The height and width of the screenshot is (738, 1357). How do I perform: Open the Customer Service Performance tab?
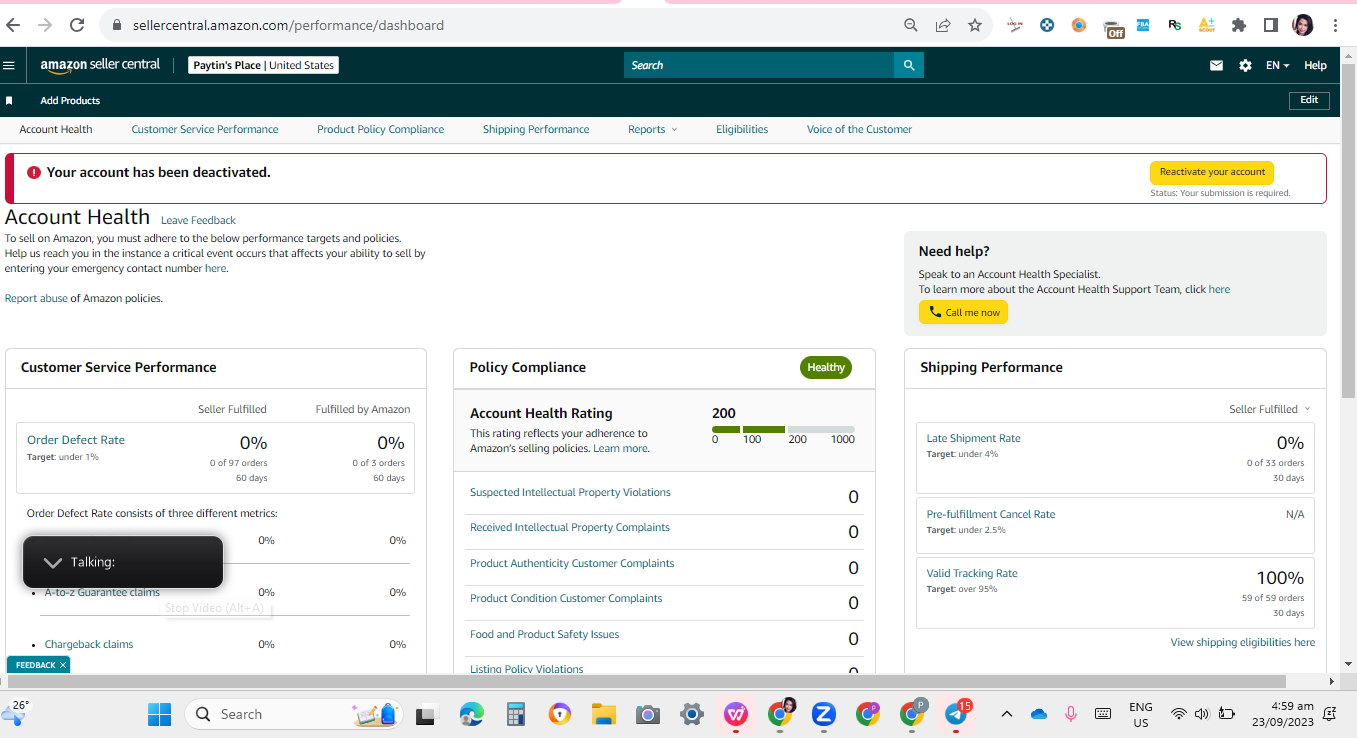pyautogui.click(x=205, y=129)
